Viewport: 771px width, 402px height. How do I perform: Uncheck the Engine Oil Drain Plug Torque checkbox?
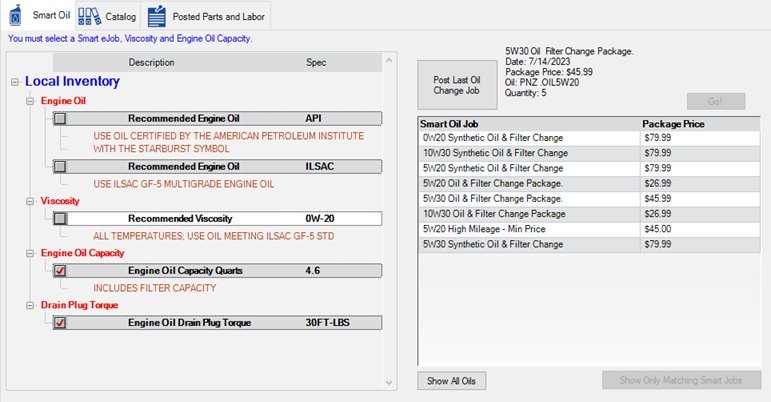[x=60, y=322]
